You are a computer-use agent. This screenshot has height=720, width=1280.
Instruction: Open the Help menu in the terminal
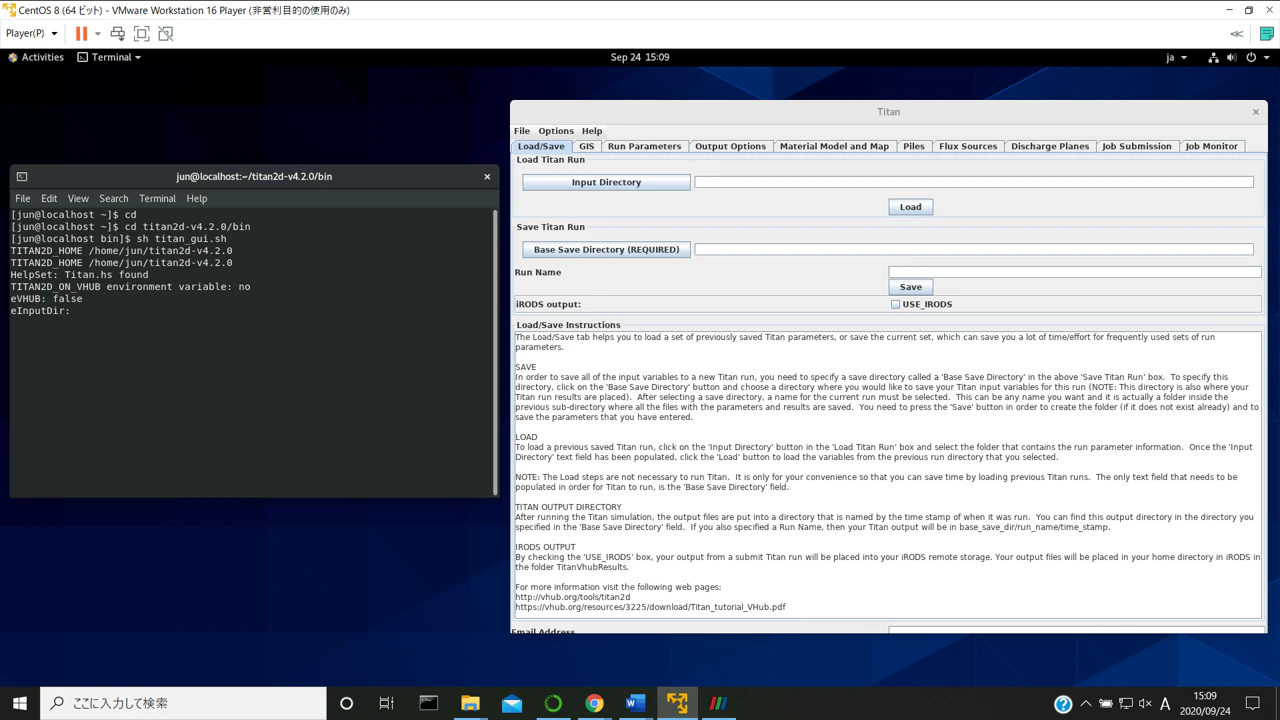(x=197, y=199)
